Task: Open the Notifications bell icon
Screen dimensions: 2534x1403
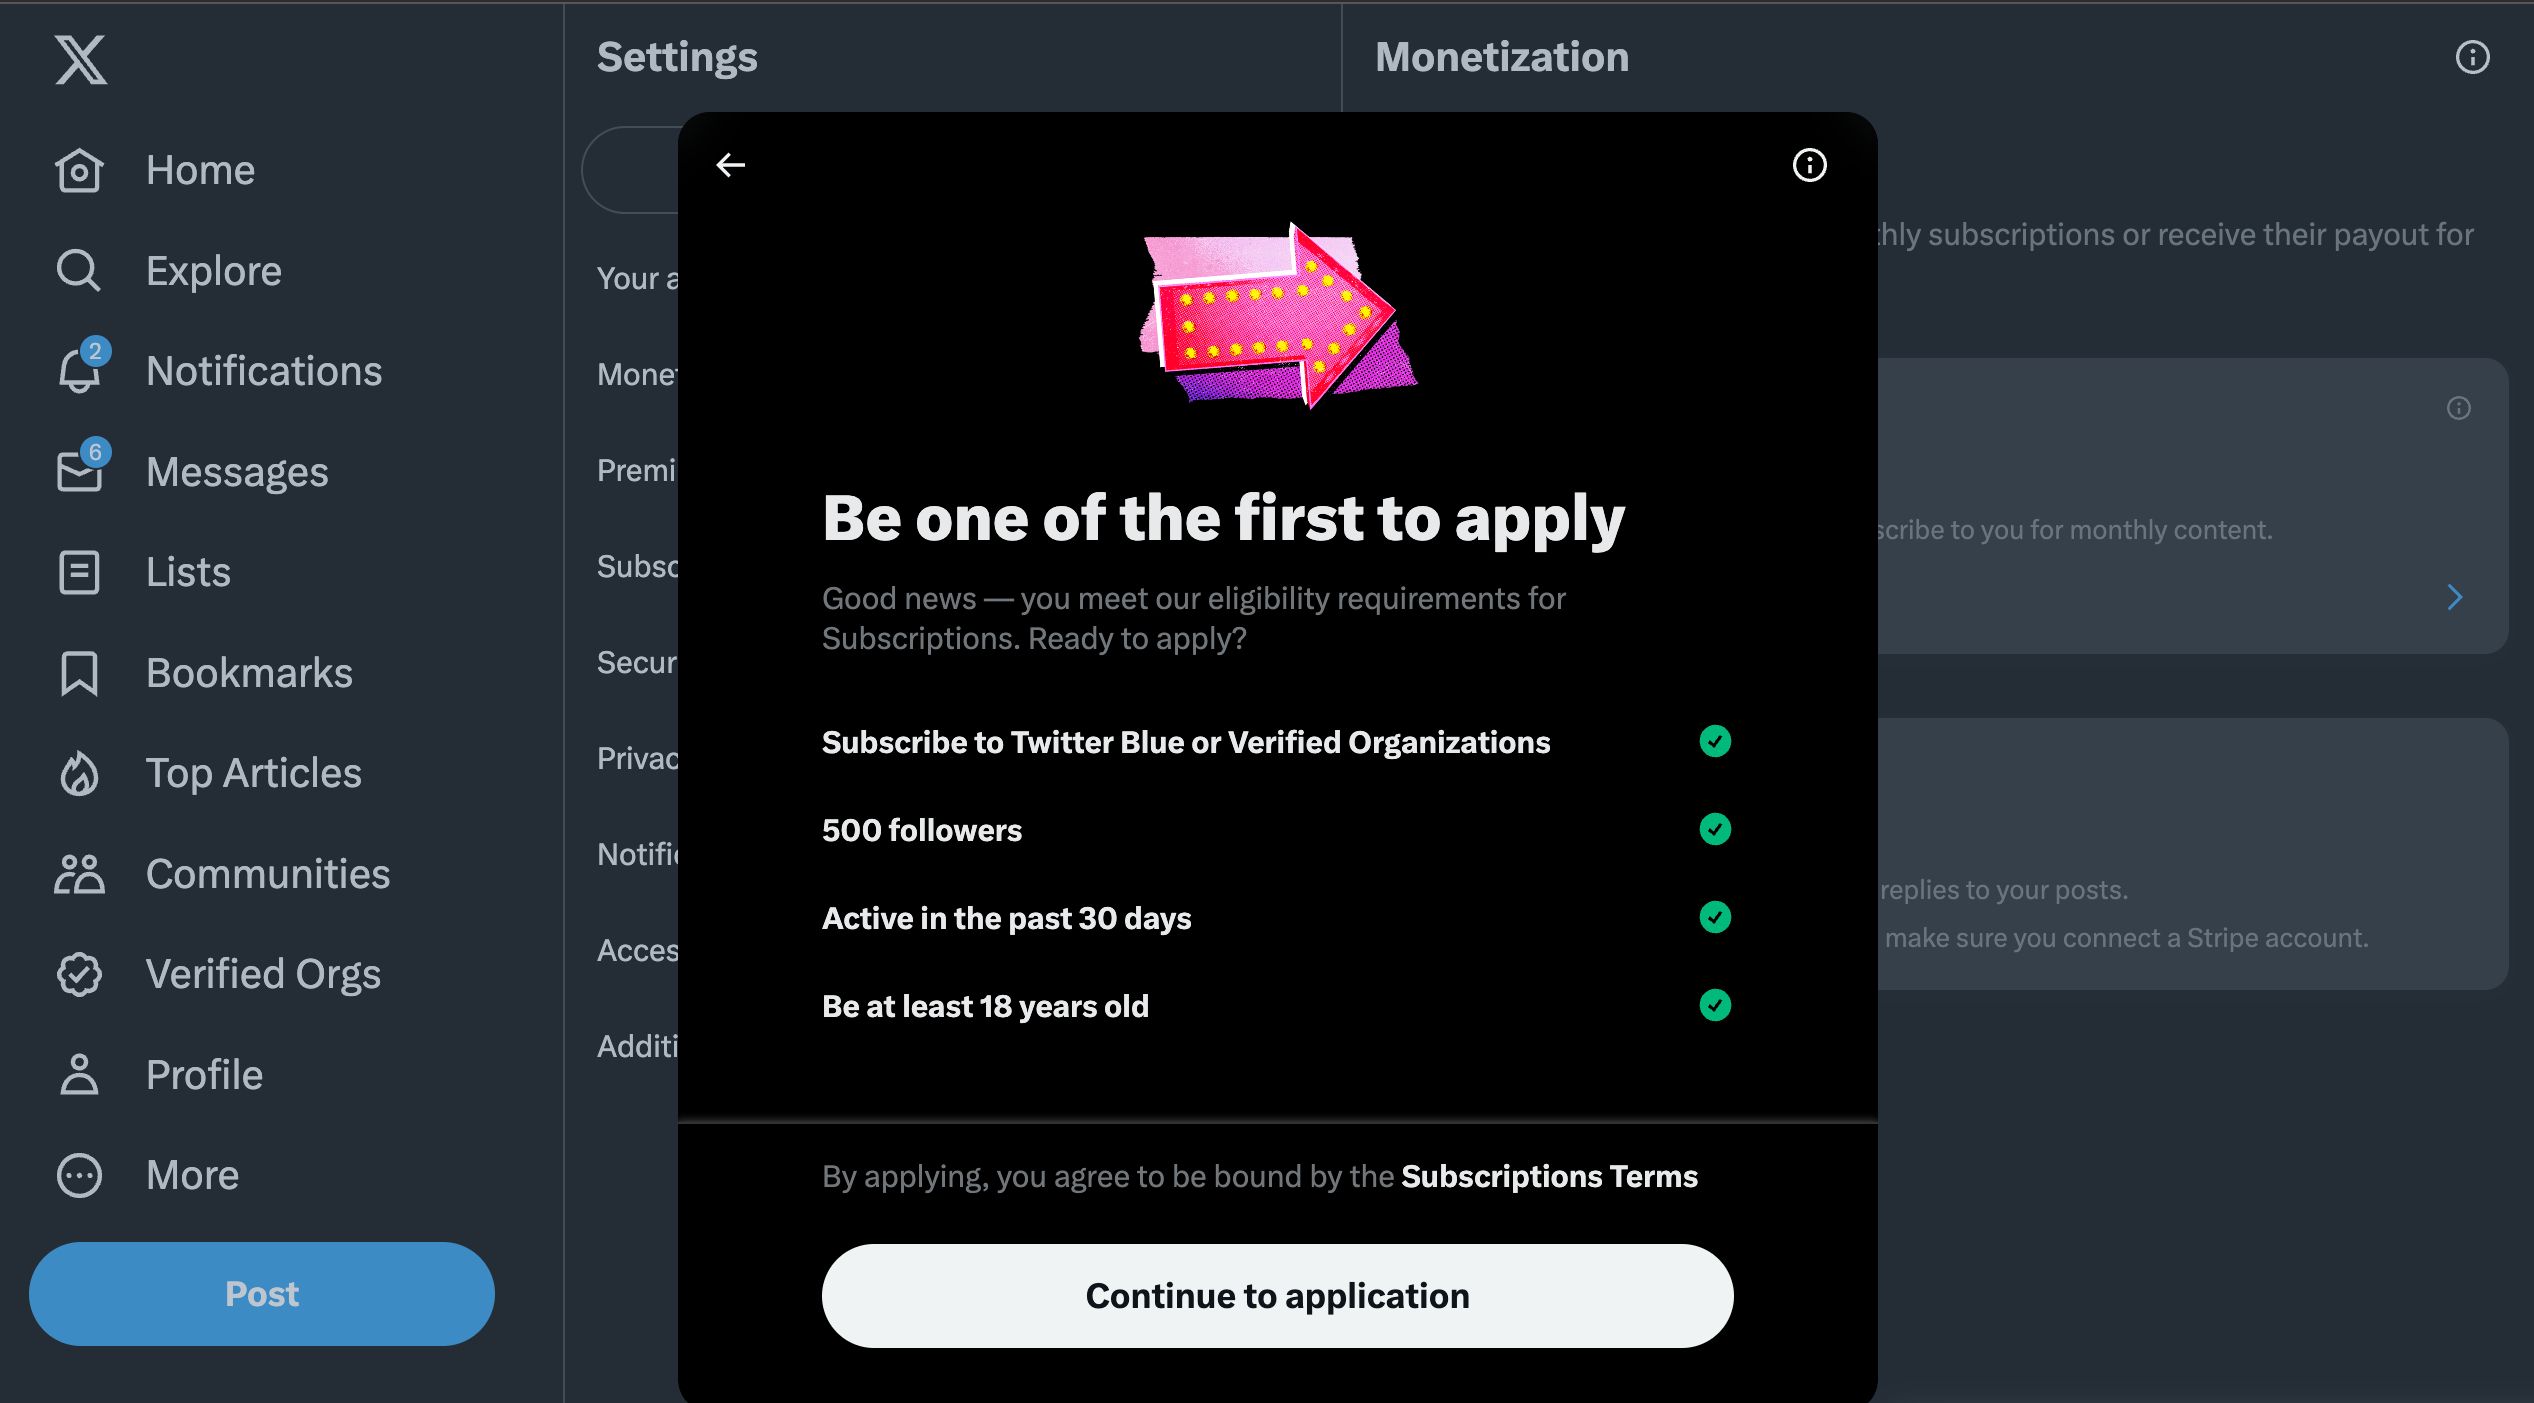Action: tap(80, 371)
